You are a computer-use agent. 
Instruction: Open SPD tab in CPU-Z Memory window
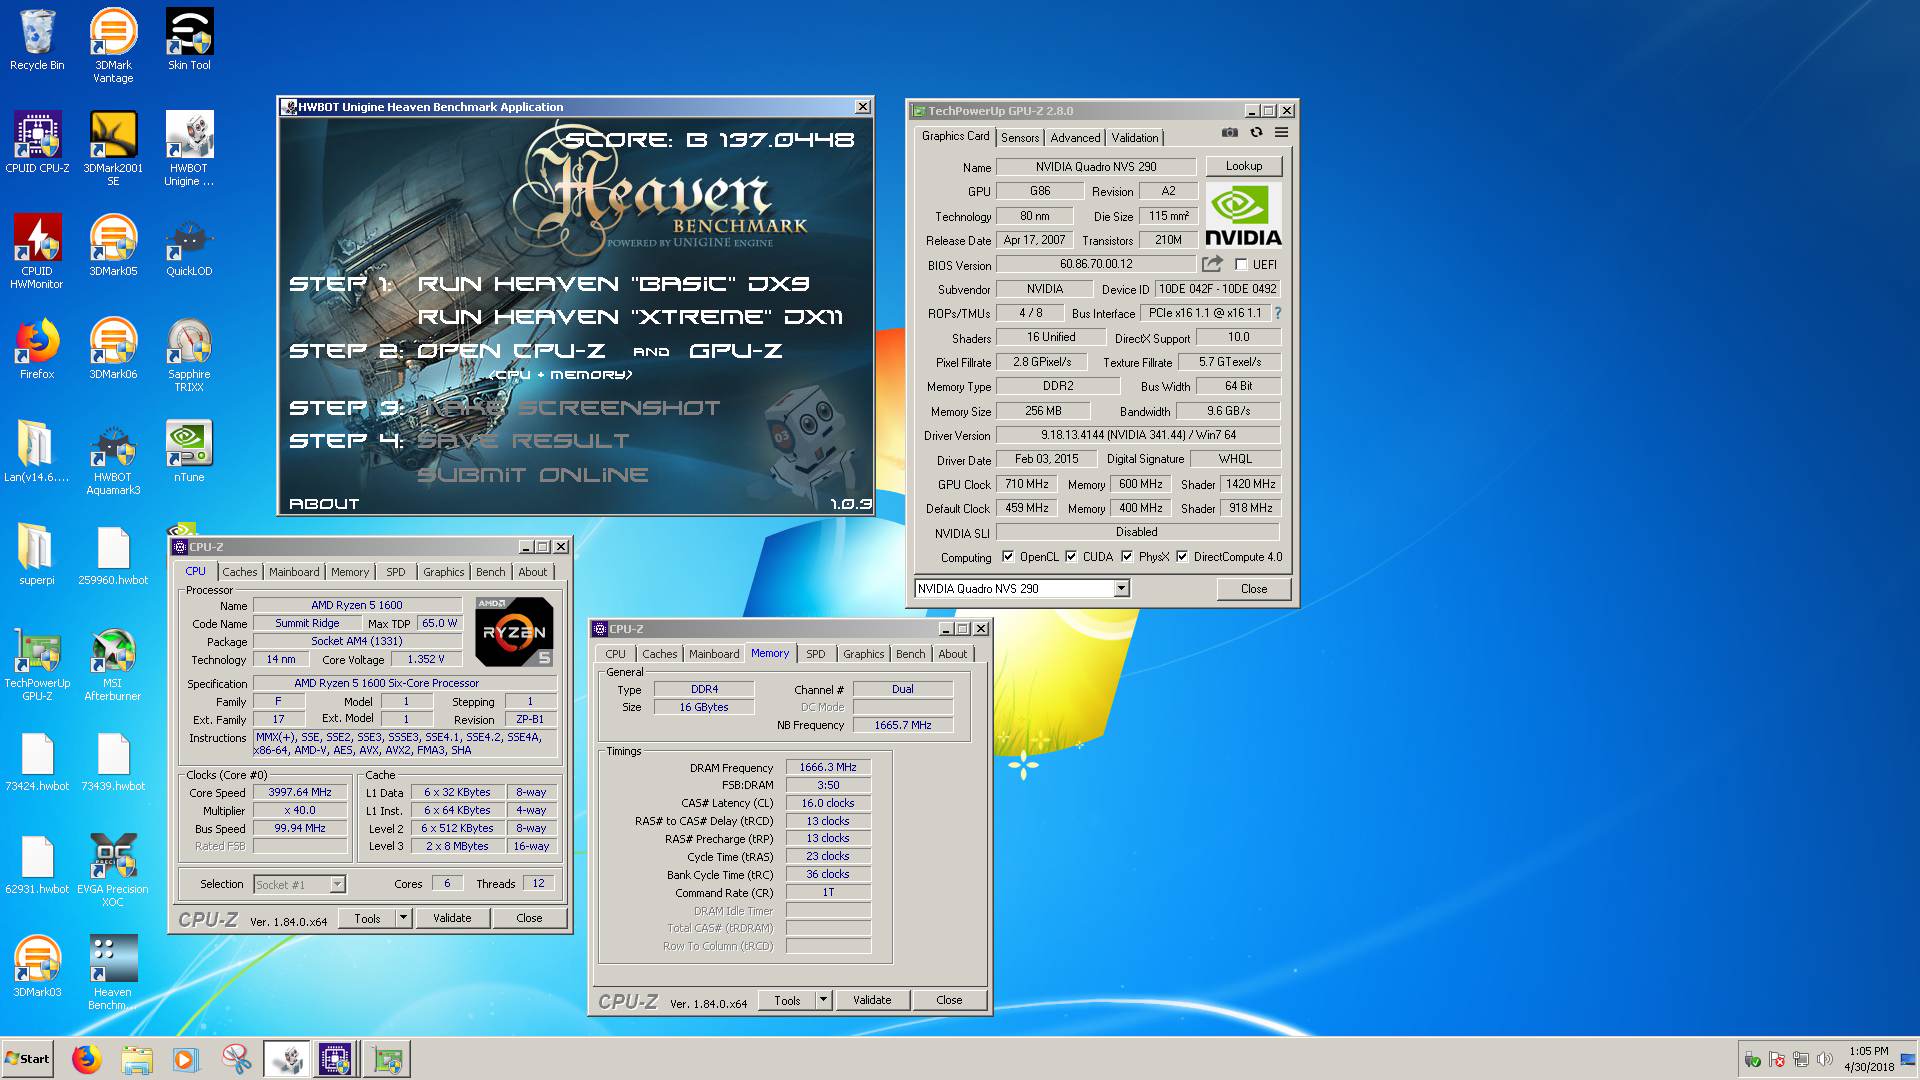click(816, 654)
